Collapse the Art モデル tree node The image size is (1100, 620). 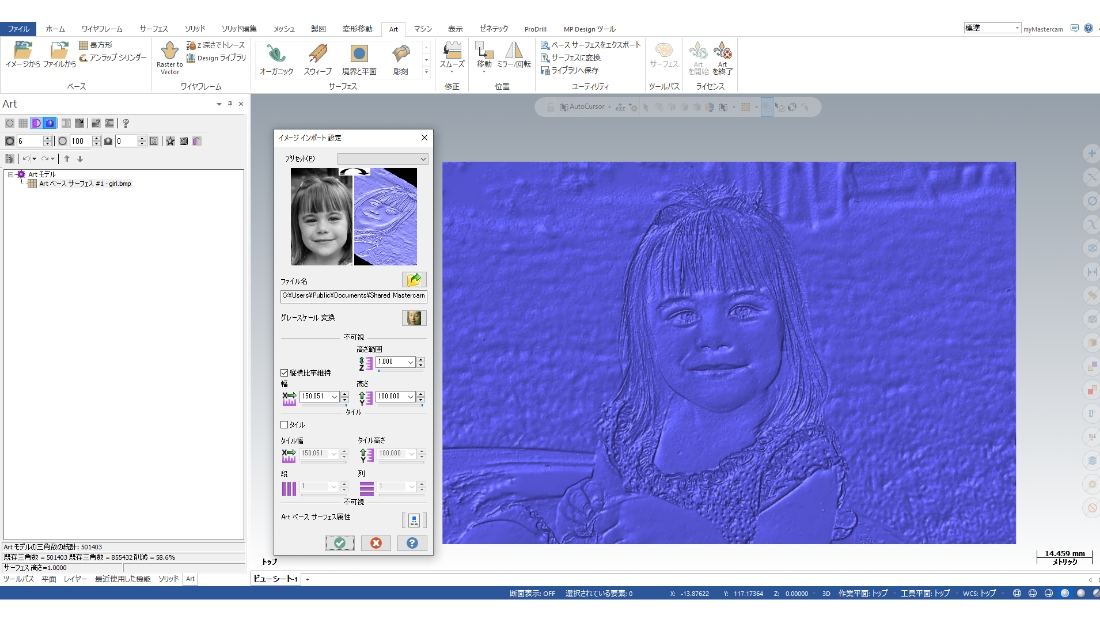point(11,174)
